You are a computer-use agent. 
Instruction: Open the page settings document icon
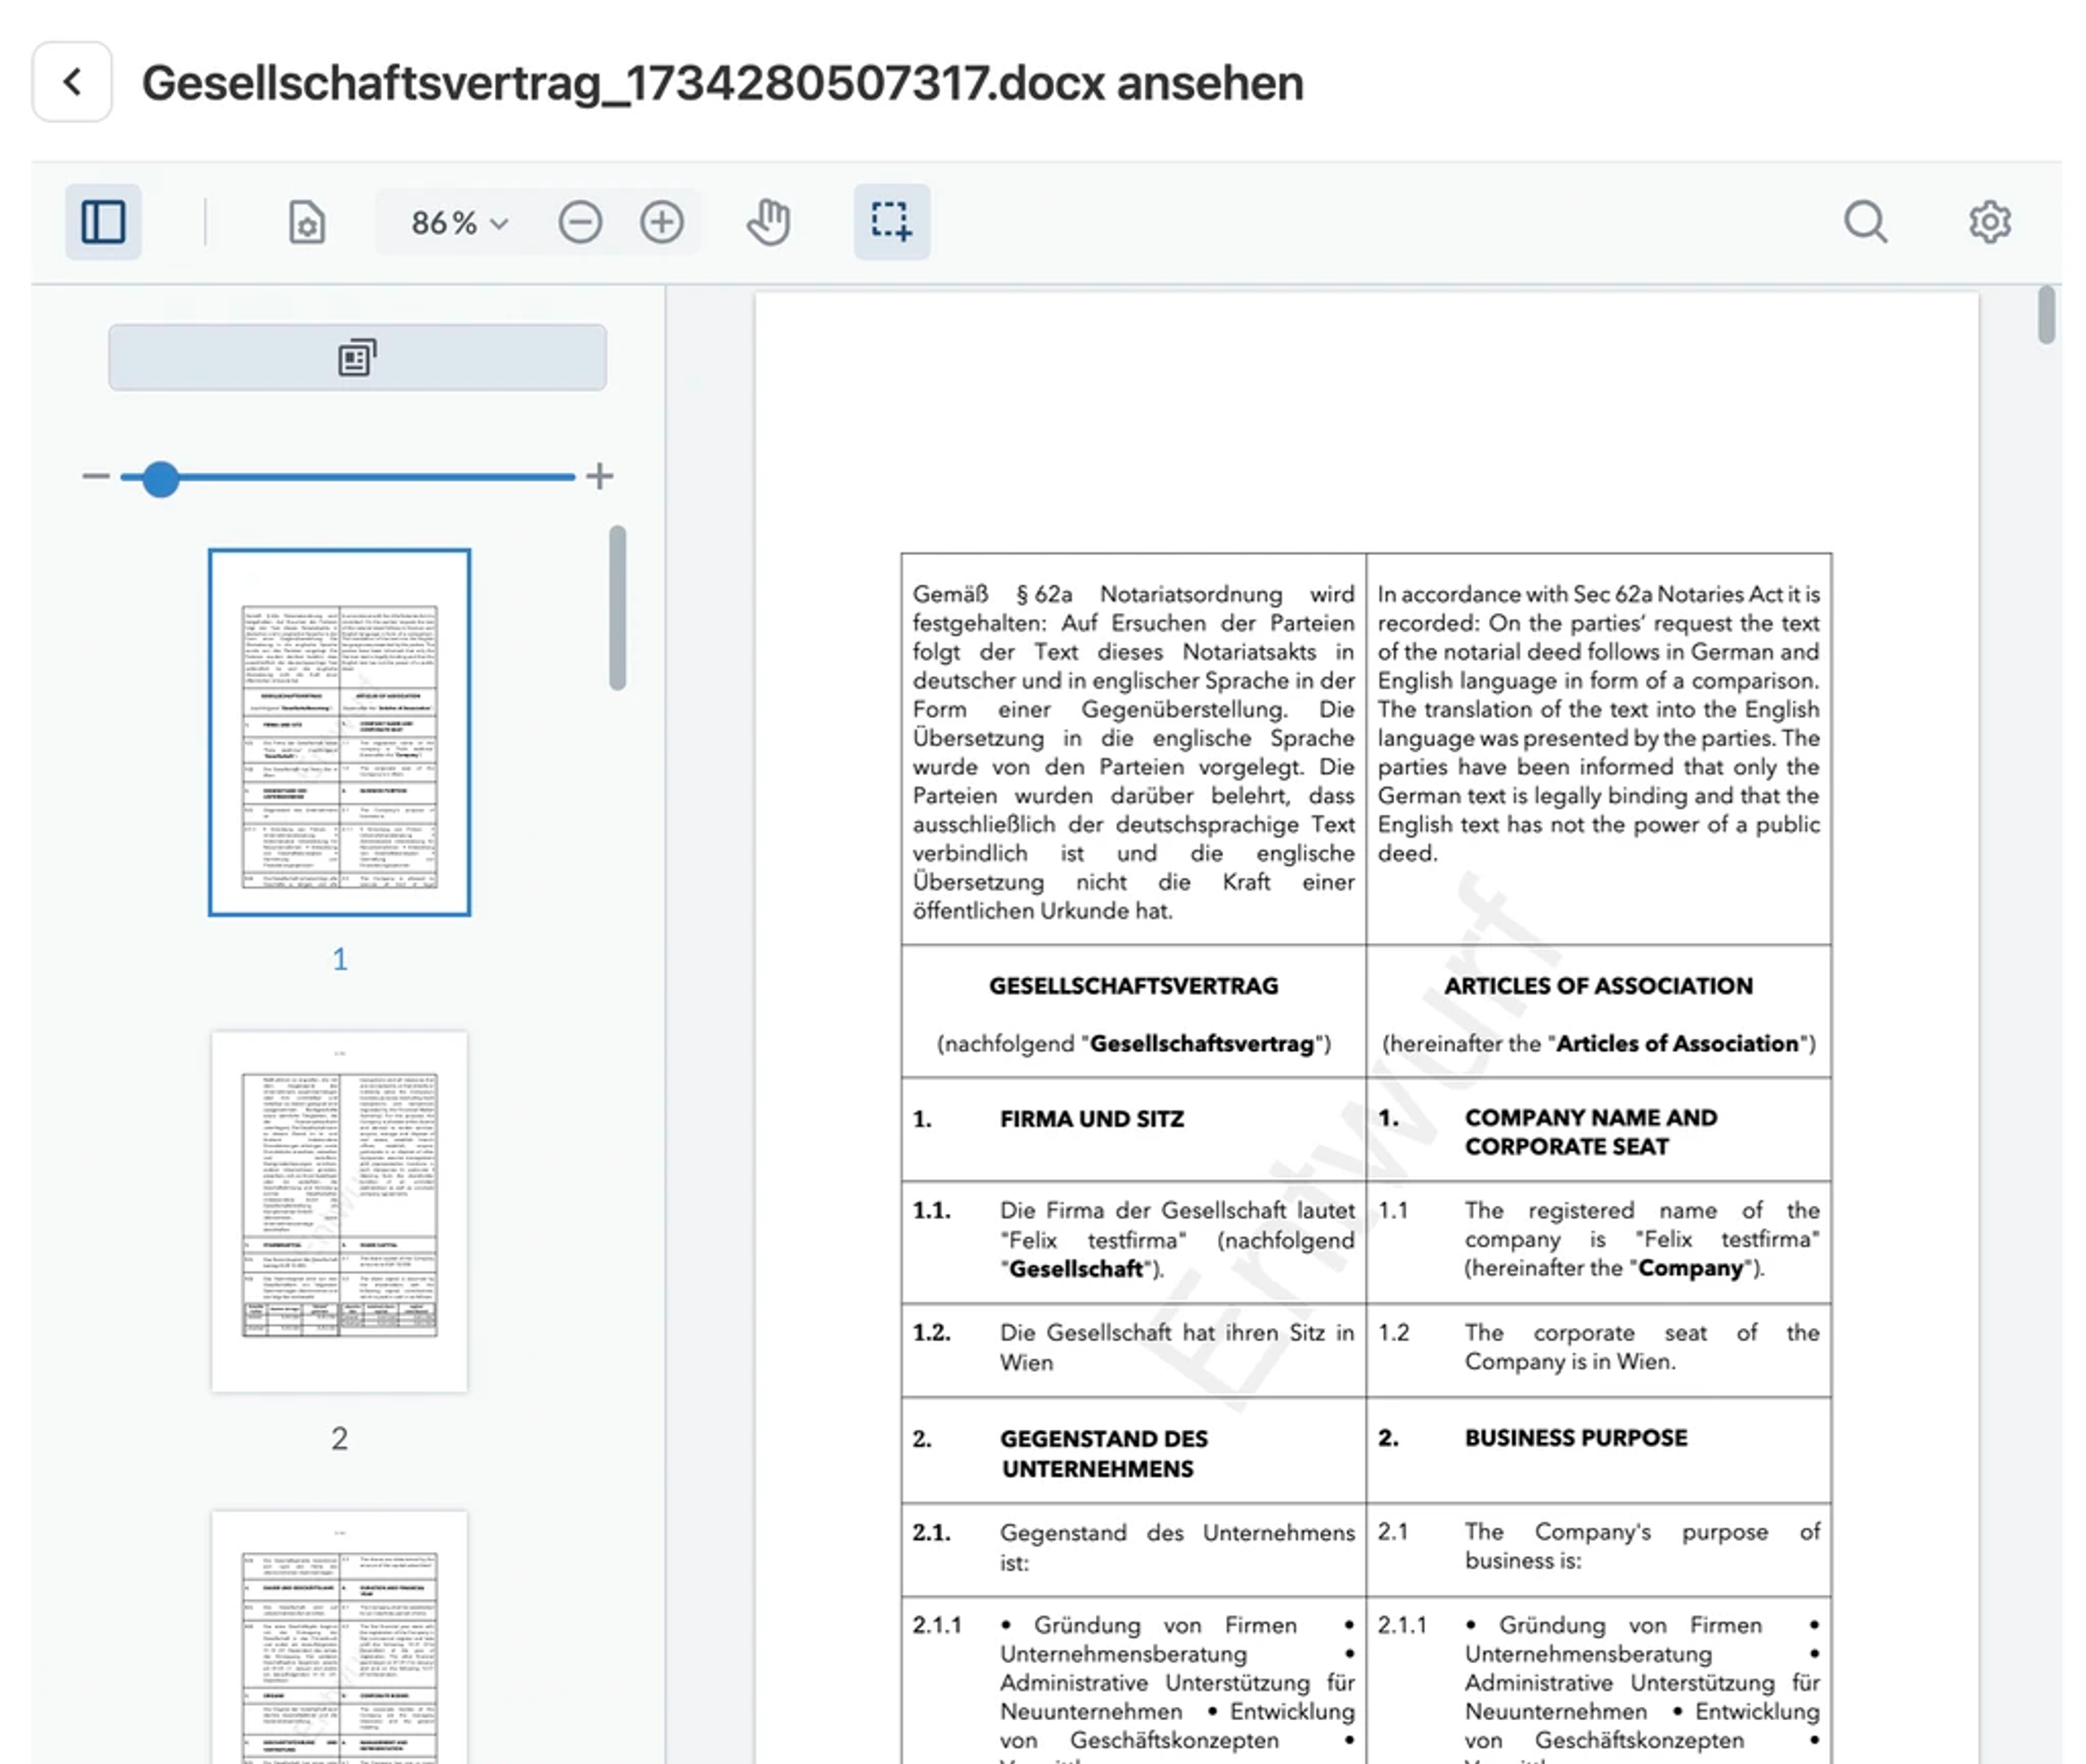click(x=306, y=222)
